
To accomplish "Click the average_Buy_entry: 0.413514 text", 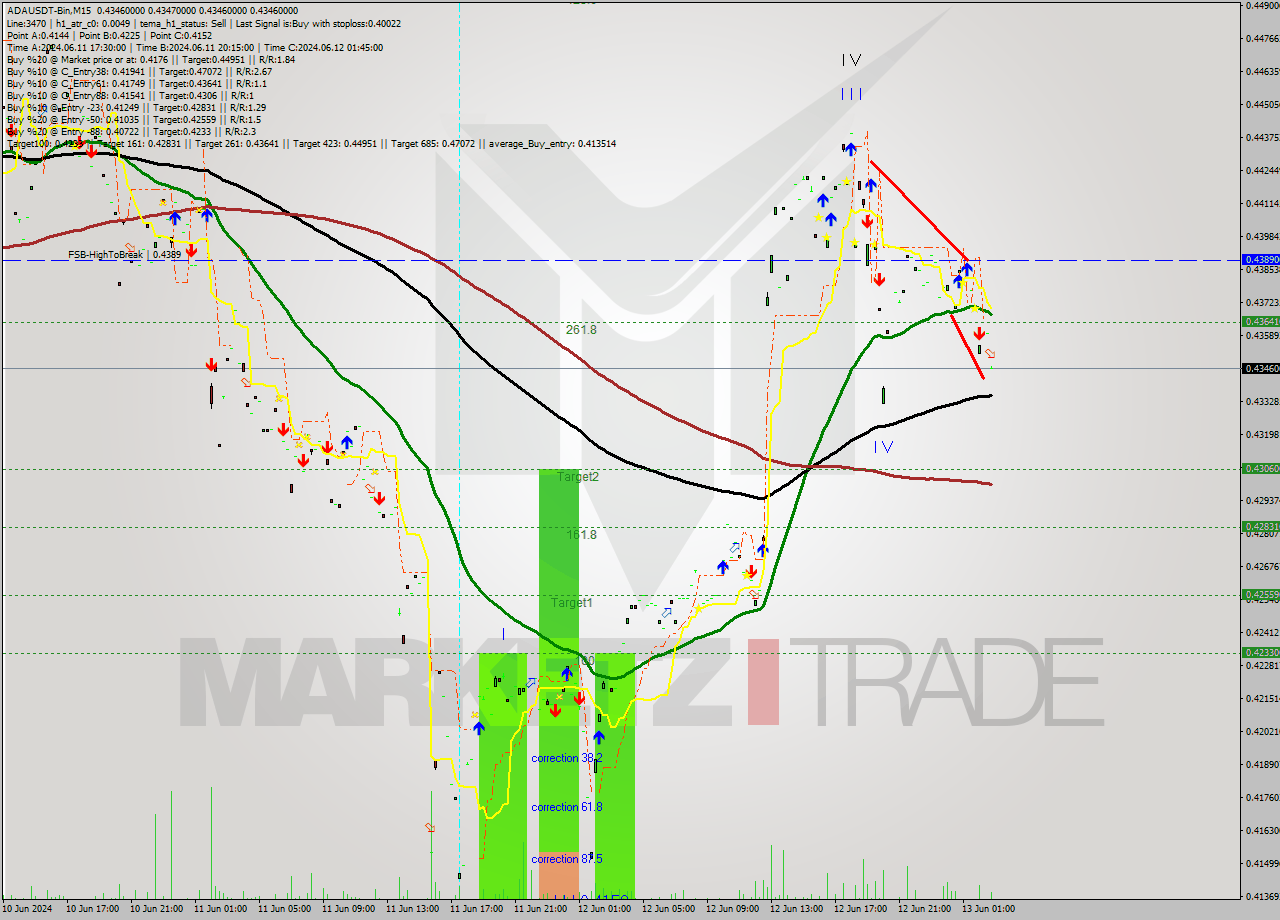I will pyautogui.click(x=552, y=144).
